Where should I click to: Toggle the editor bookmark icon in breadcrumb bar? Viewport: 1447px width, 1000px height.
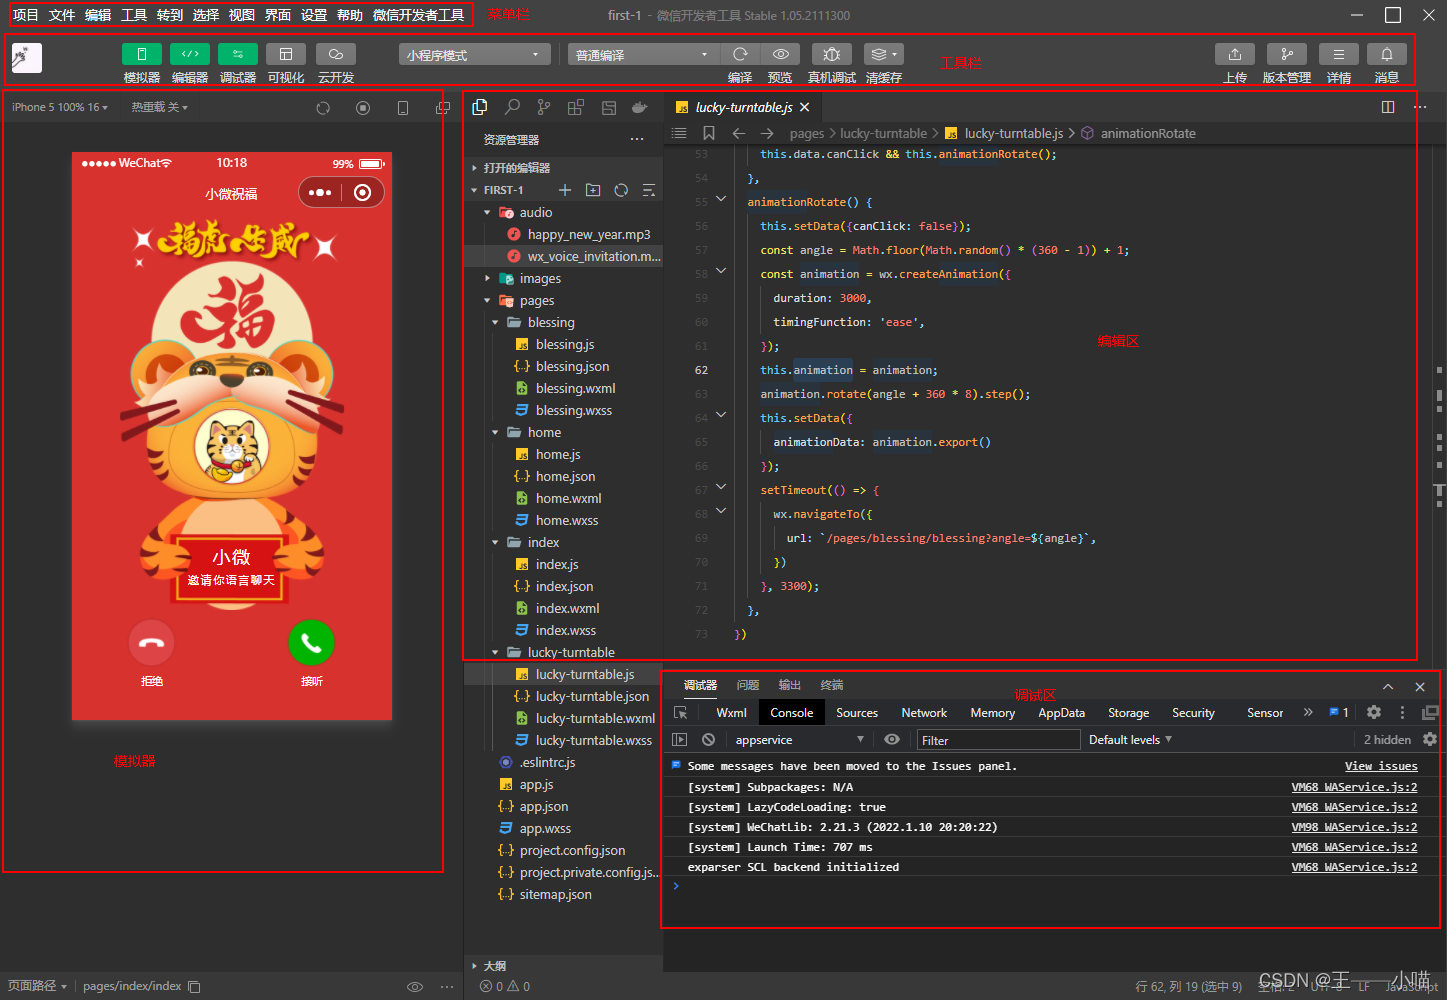tap(708, 133)
